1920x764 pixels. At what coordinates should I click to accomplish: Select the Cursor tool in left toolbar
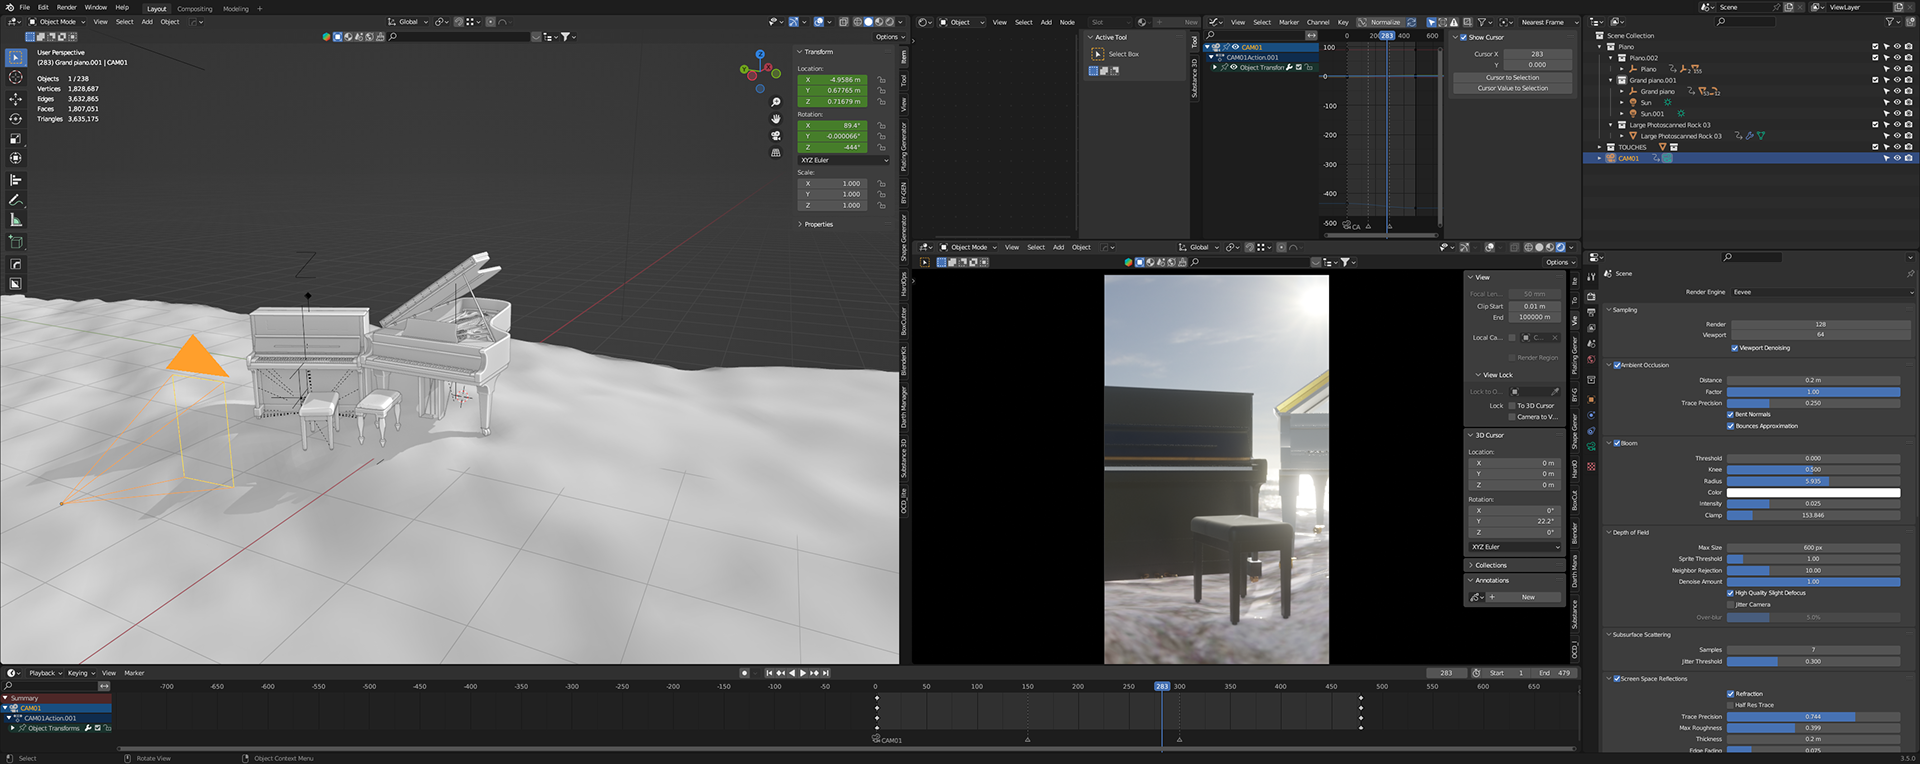15,78
